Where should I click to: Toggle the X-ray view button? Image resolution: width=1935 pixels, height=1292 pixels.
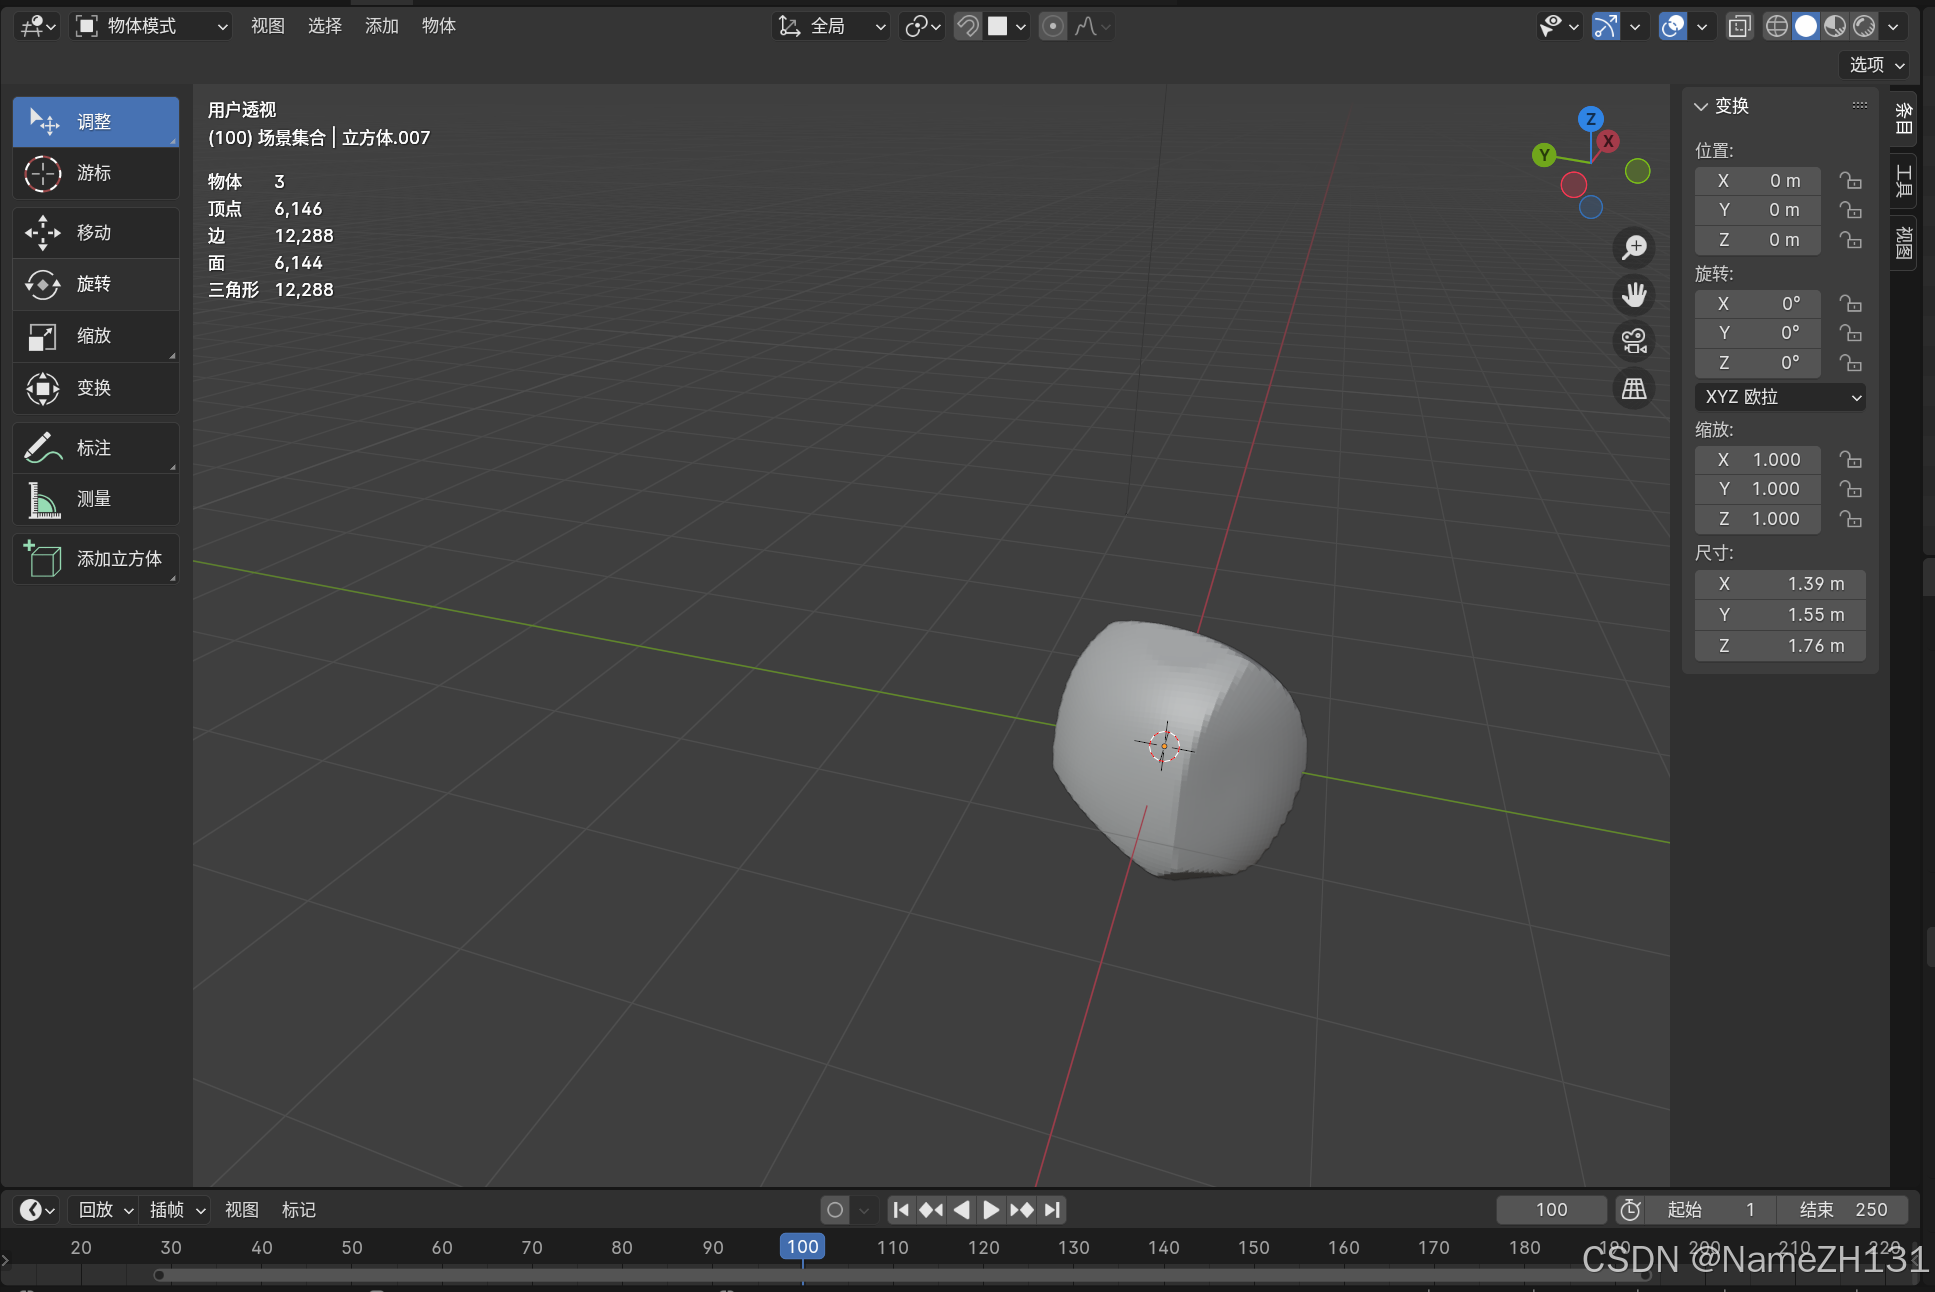click(x=1740, y=26)
